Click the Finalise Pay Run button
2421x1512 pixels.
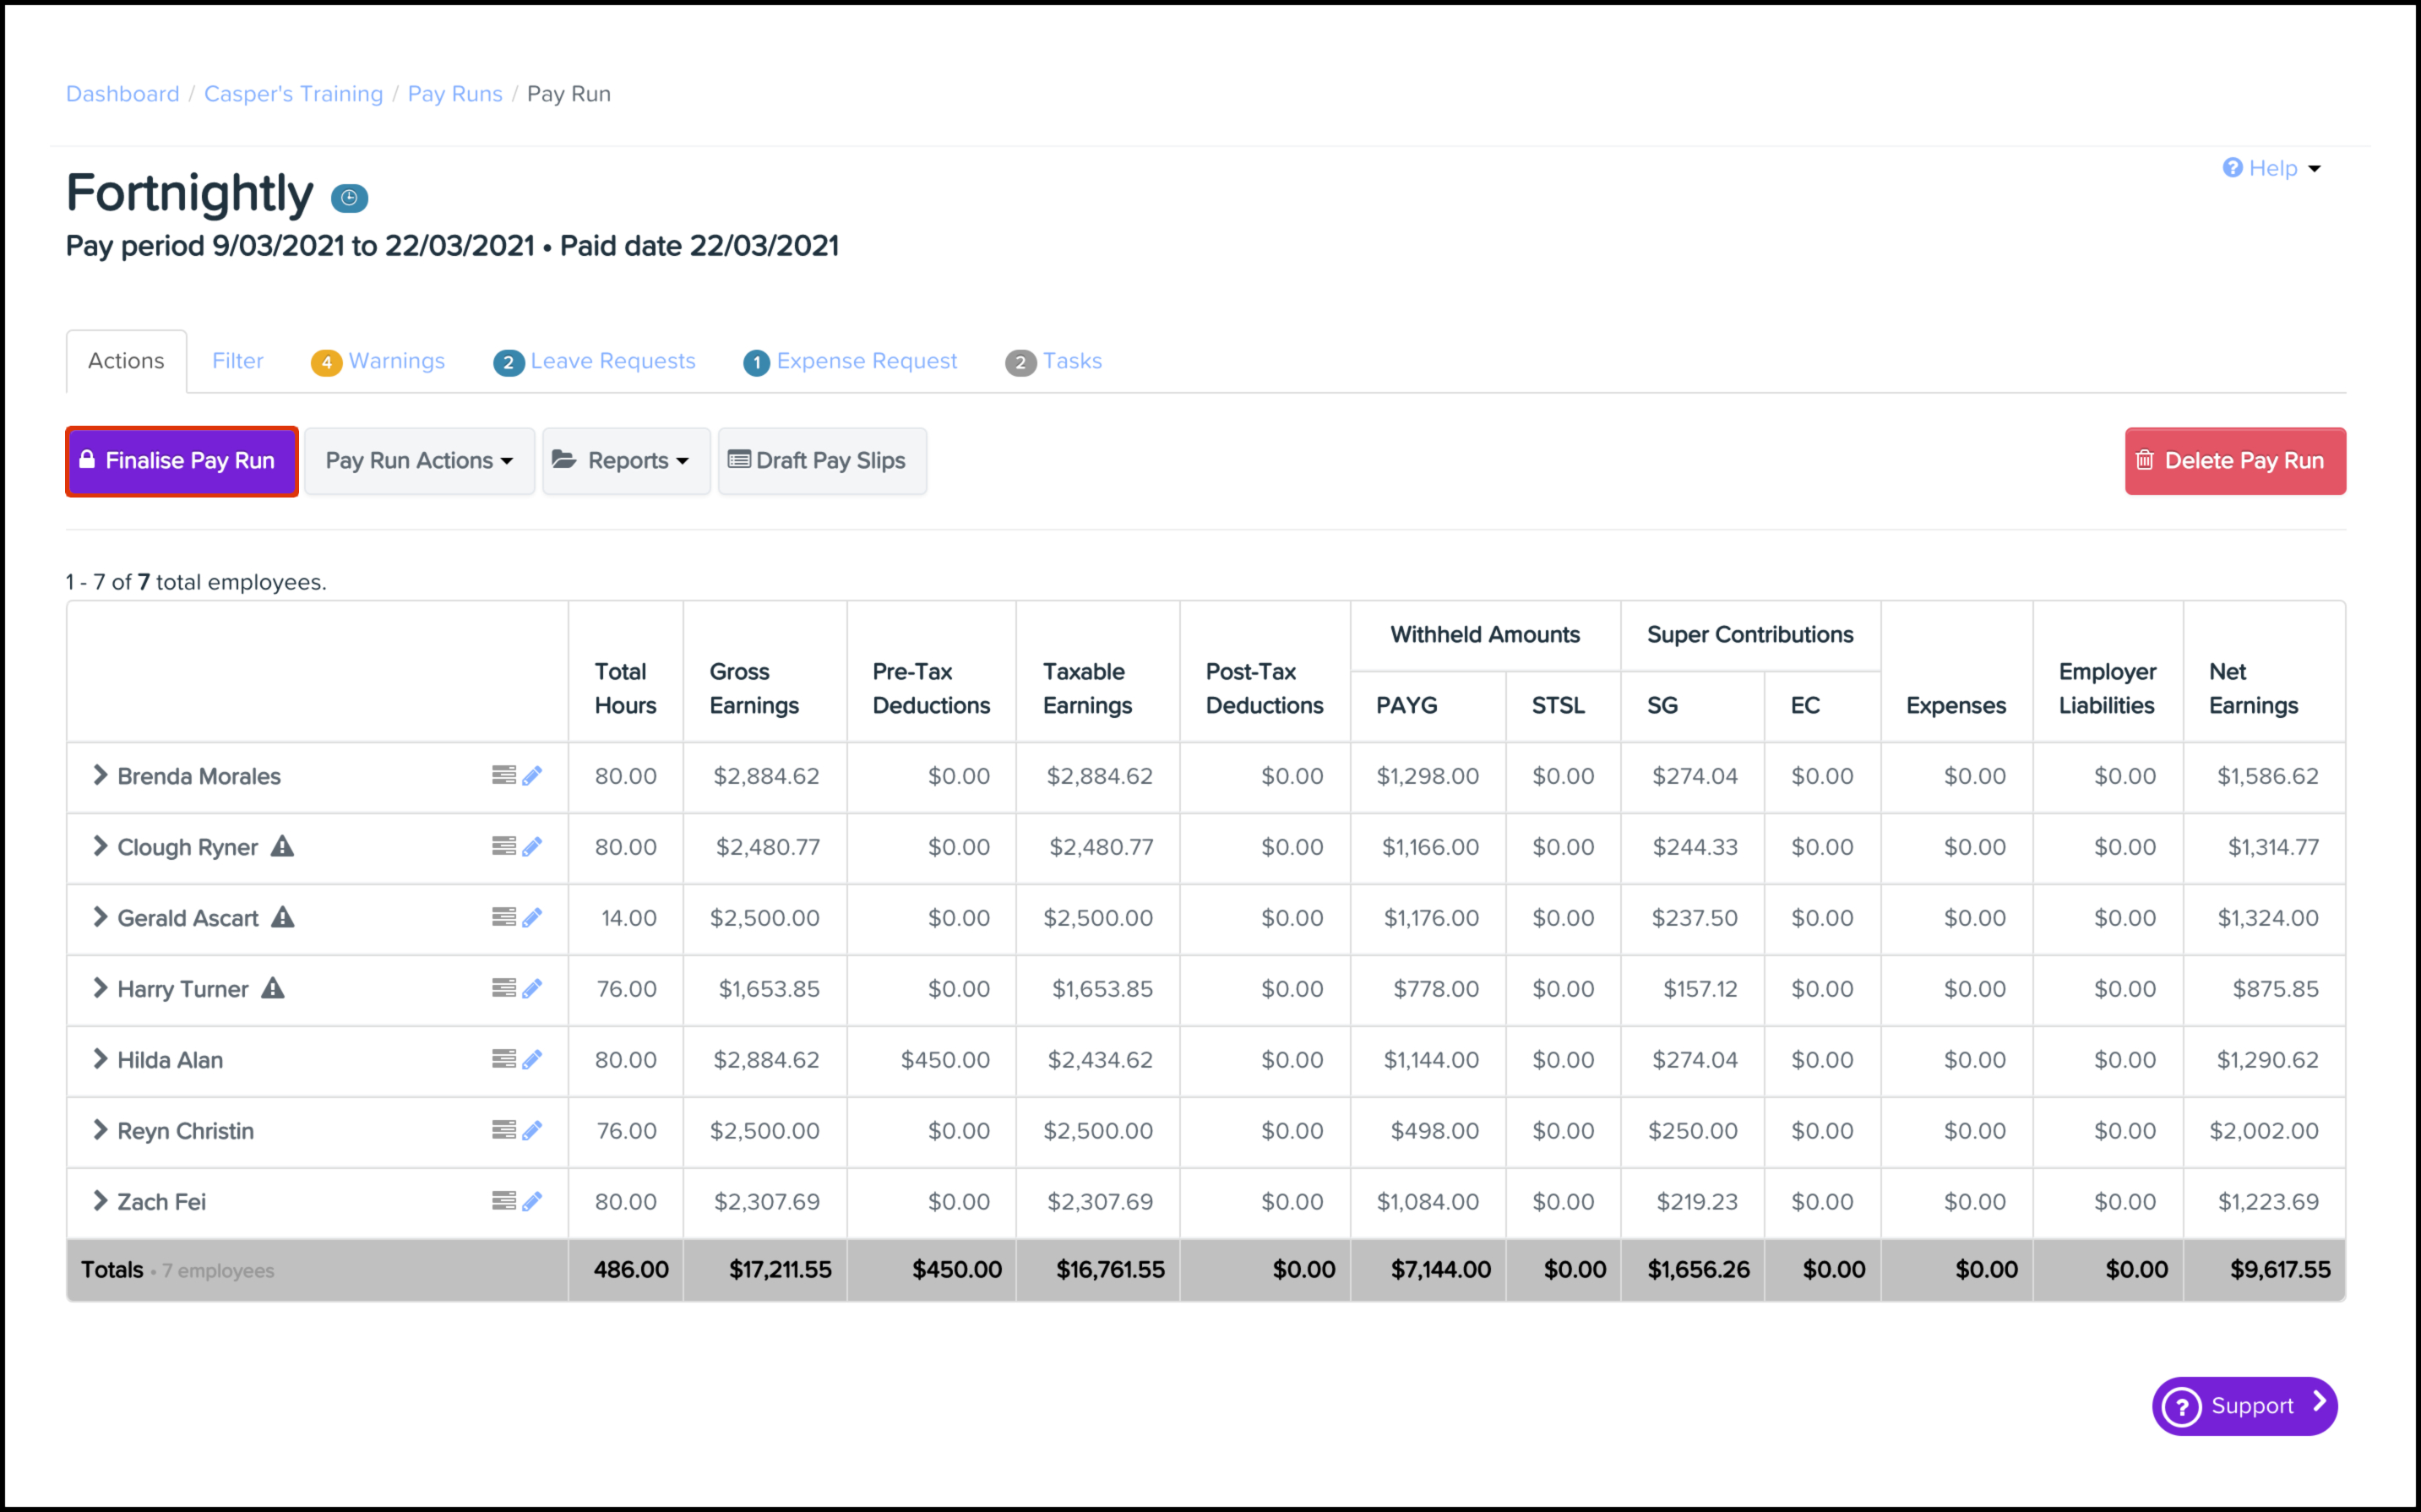182,461
